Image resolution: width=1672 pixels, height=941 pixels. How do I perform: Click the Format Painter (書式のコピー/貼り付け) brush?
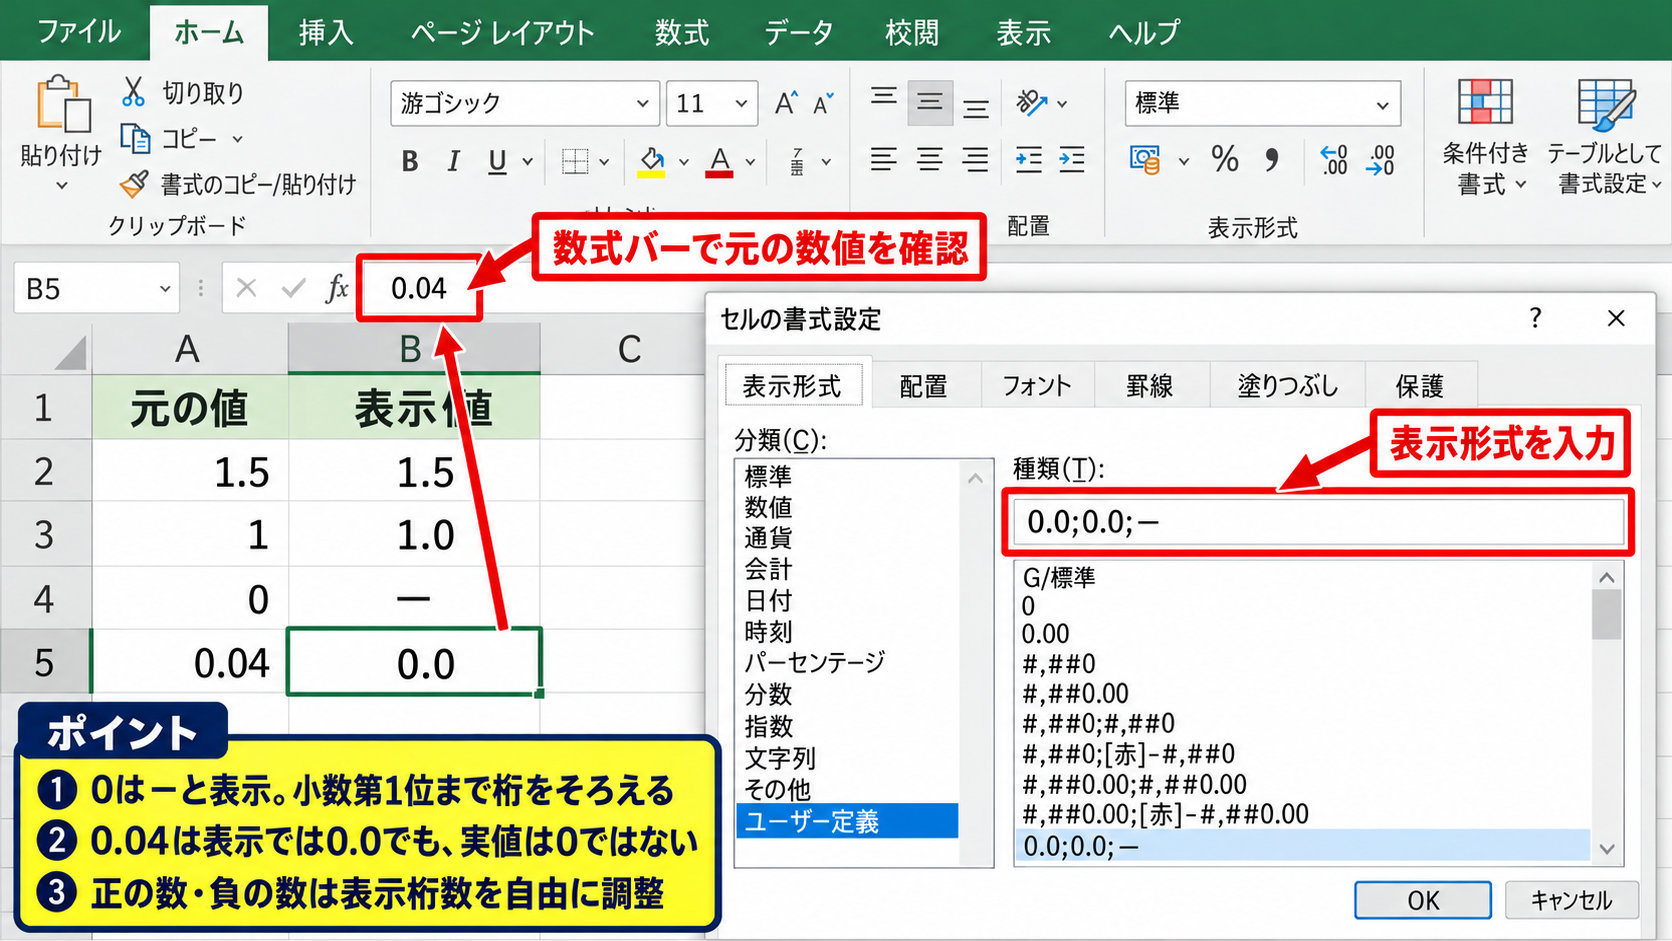click(135, 184)
